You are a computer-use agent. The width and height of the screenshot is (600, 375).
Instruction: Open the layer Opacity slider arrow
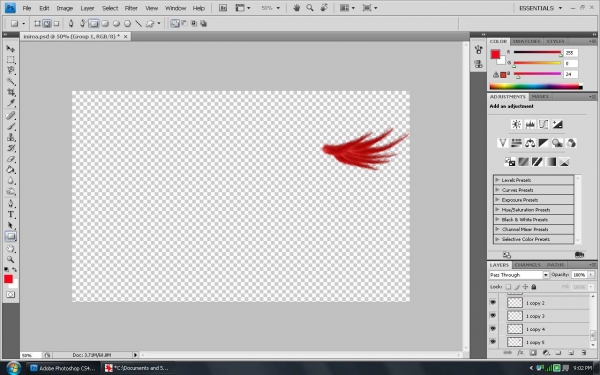(x=591, y=275)
